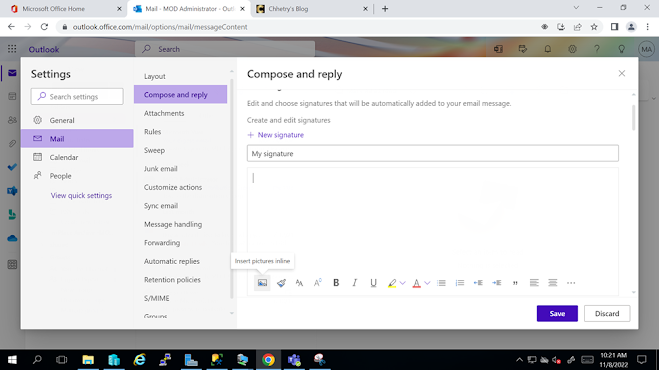This screenshot has height=370, width=659.
Task: Apply red font color
Action: pyautogui.click(x=416, y=283)
